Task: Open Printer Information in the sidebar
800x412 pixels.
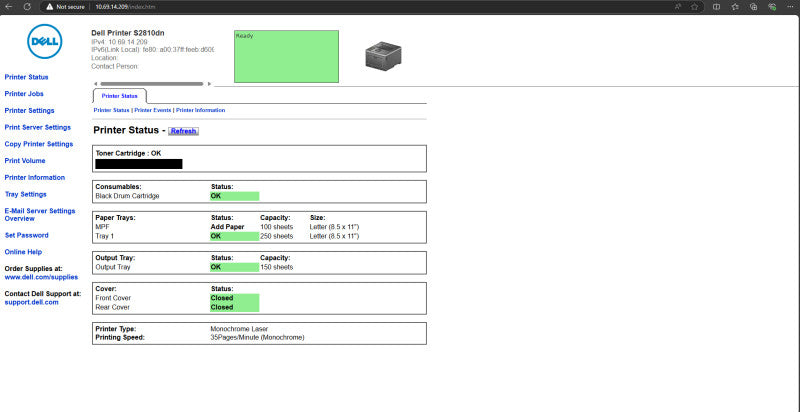Action: (x=35, y=177)
